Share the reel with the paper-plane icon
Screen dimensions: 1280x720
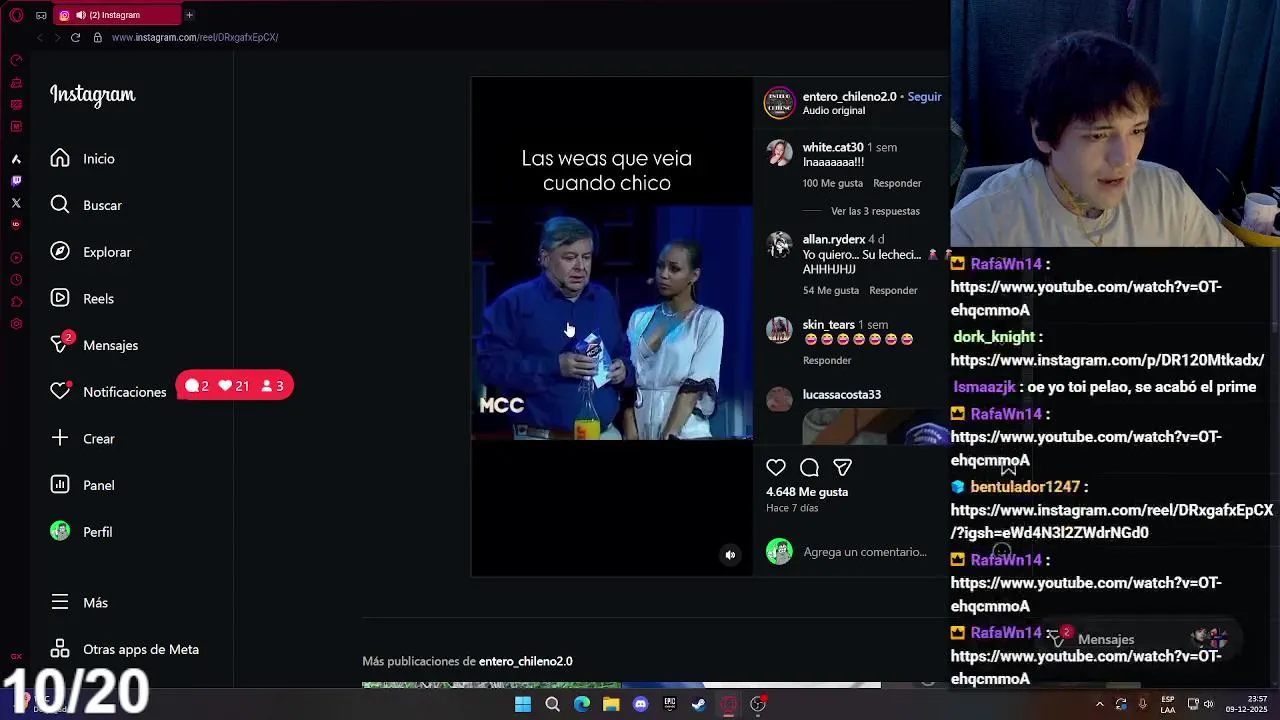(x=842, y=467)
